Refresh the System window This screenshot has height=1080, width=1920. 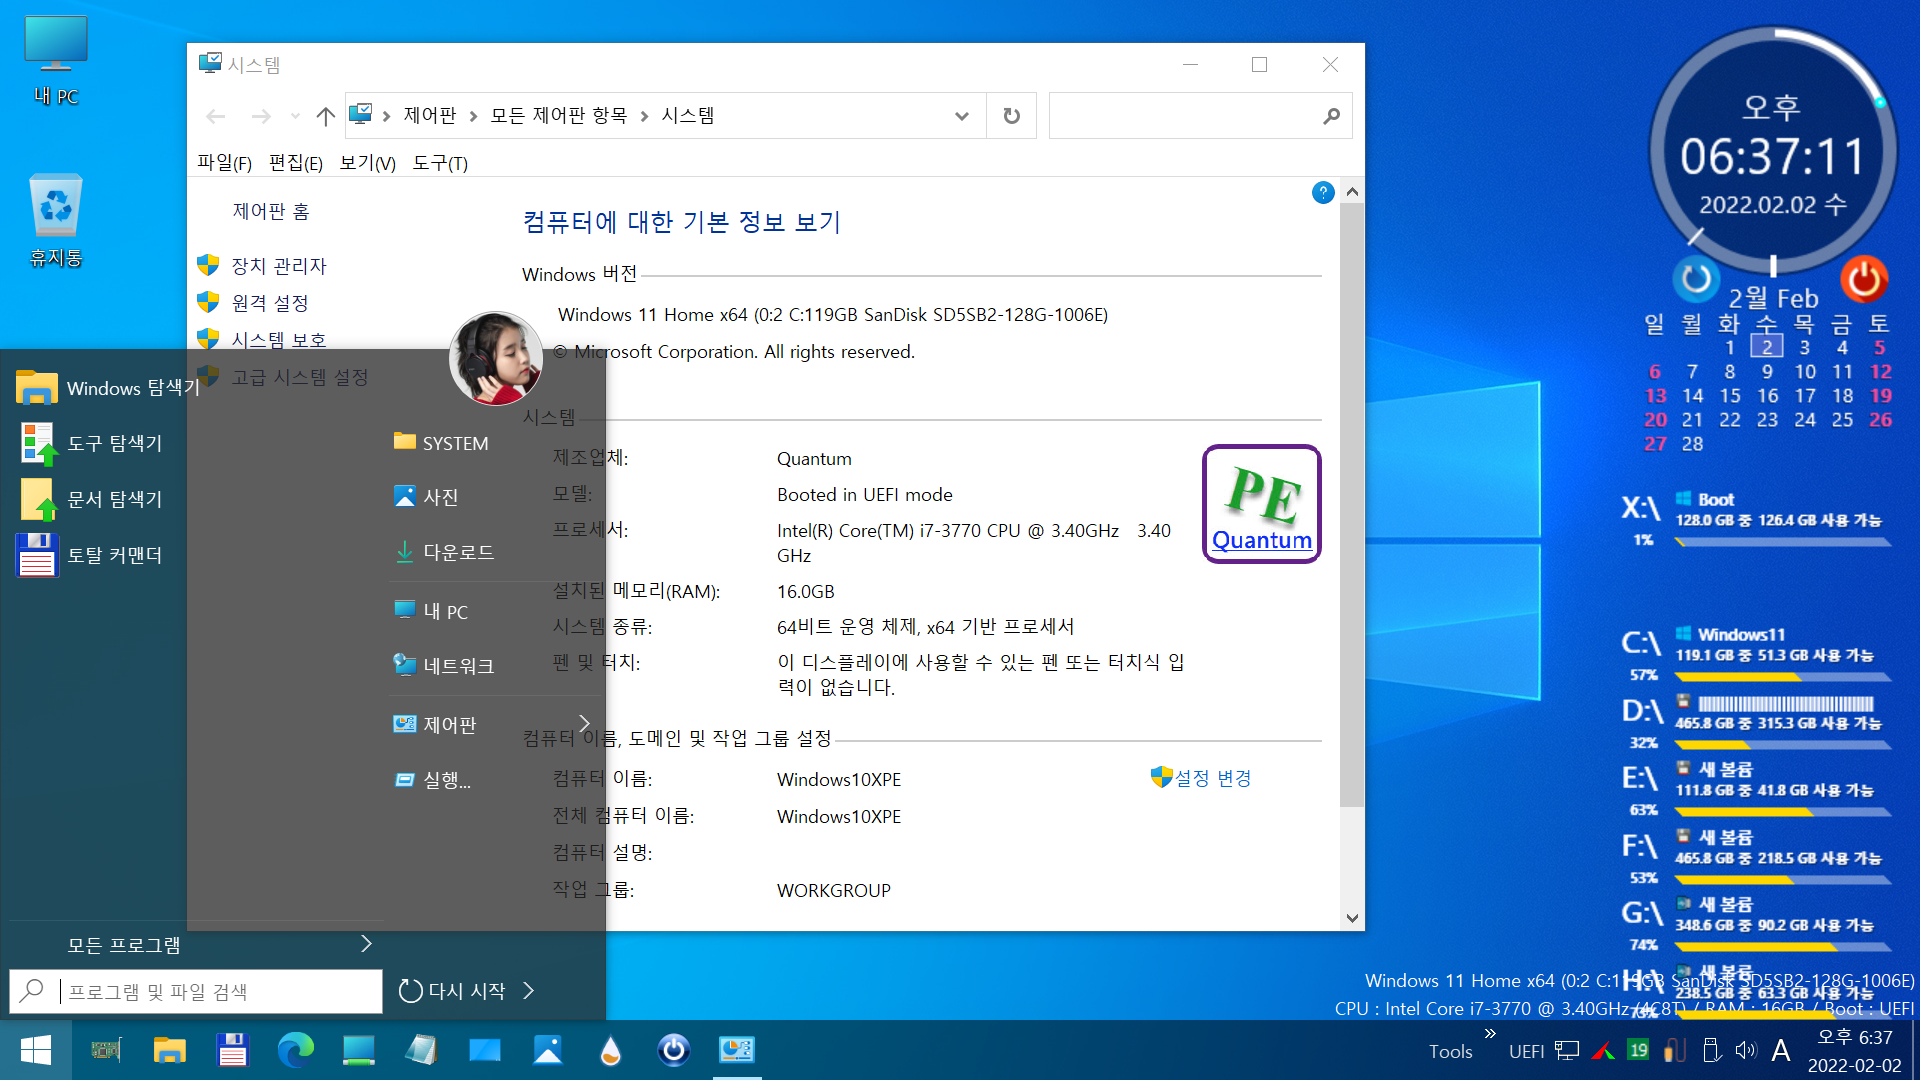coord(1012,116)
